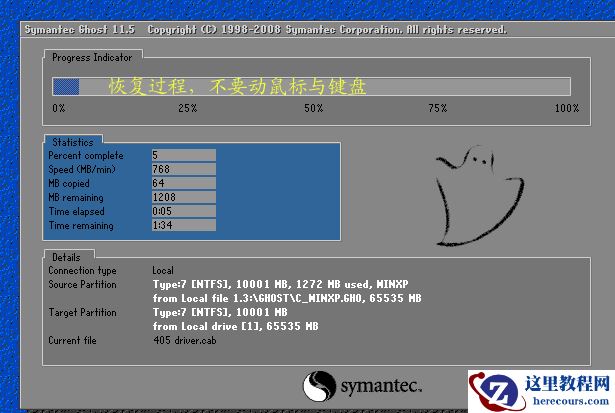
Task: Click the Symantec yin-yang logo
Action: 319,386
